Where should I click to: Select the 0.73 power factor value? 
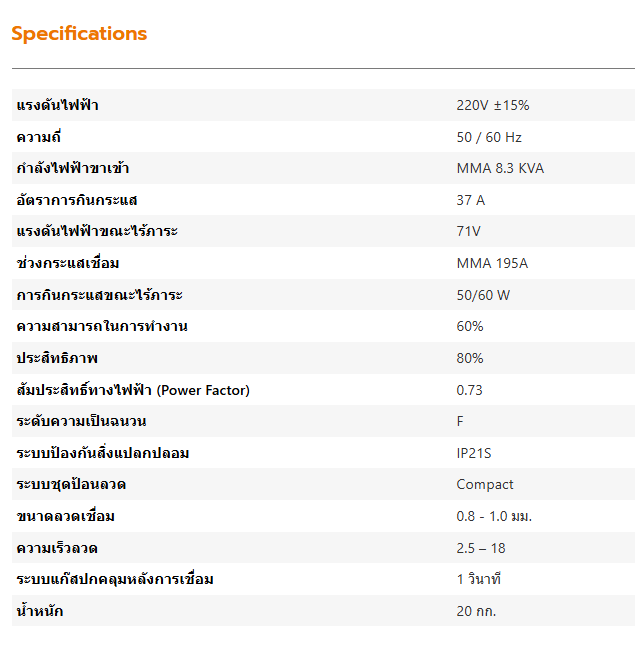point(470,390)
